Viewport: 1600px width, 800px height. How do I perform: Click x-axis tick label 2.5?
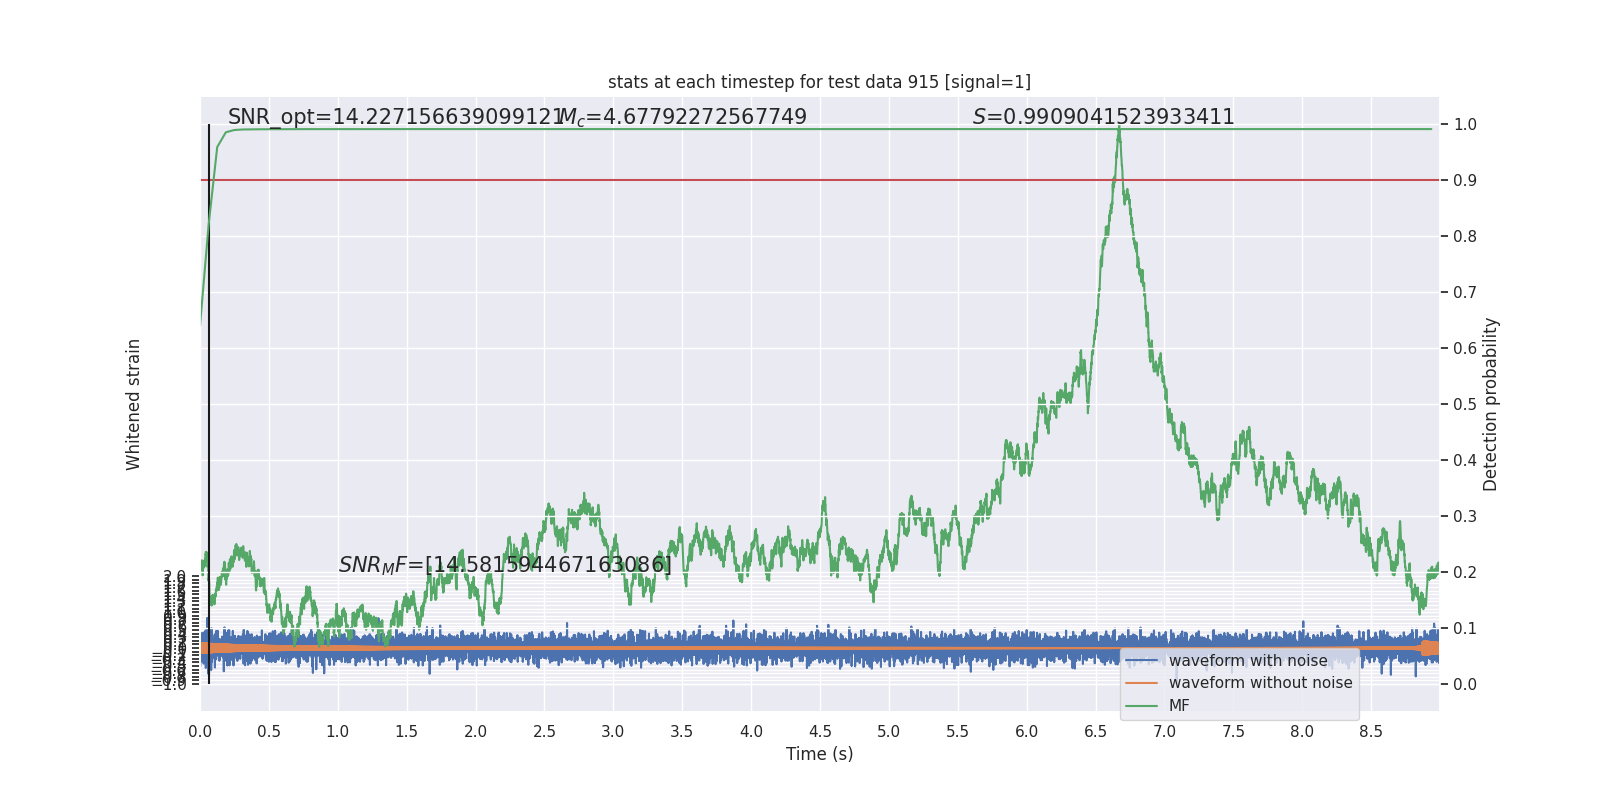click(x=544, y=732)
